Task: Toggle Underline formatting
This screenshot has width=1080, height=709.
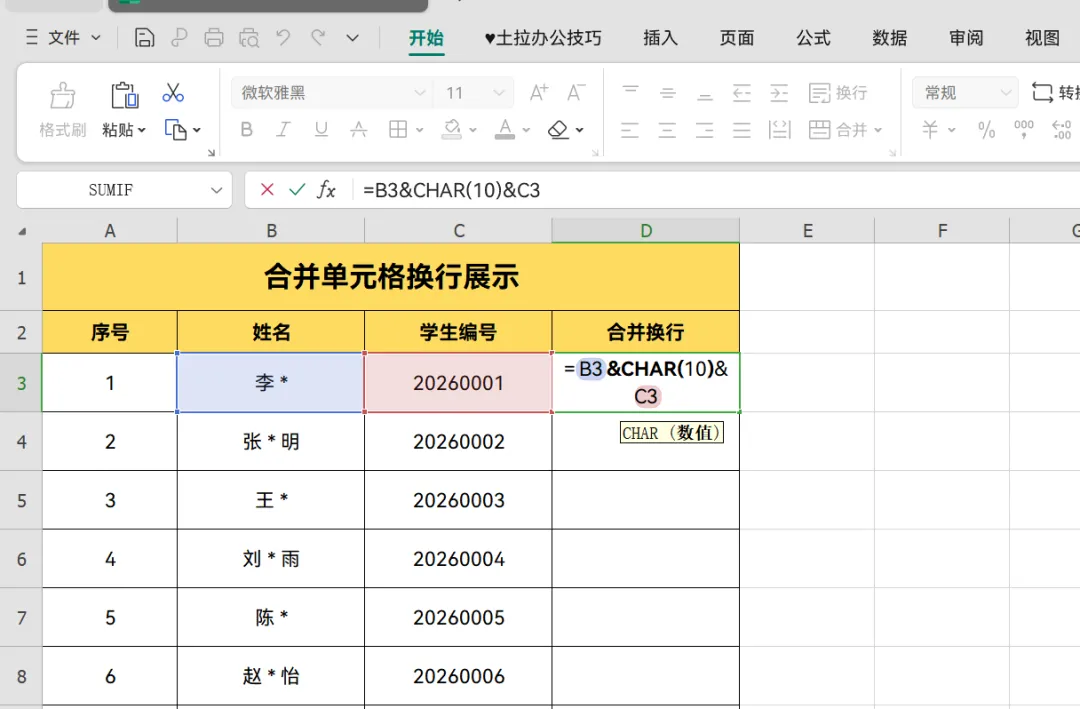Action: coord(321,130)
